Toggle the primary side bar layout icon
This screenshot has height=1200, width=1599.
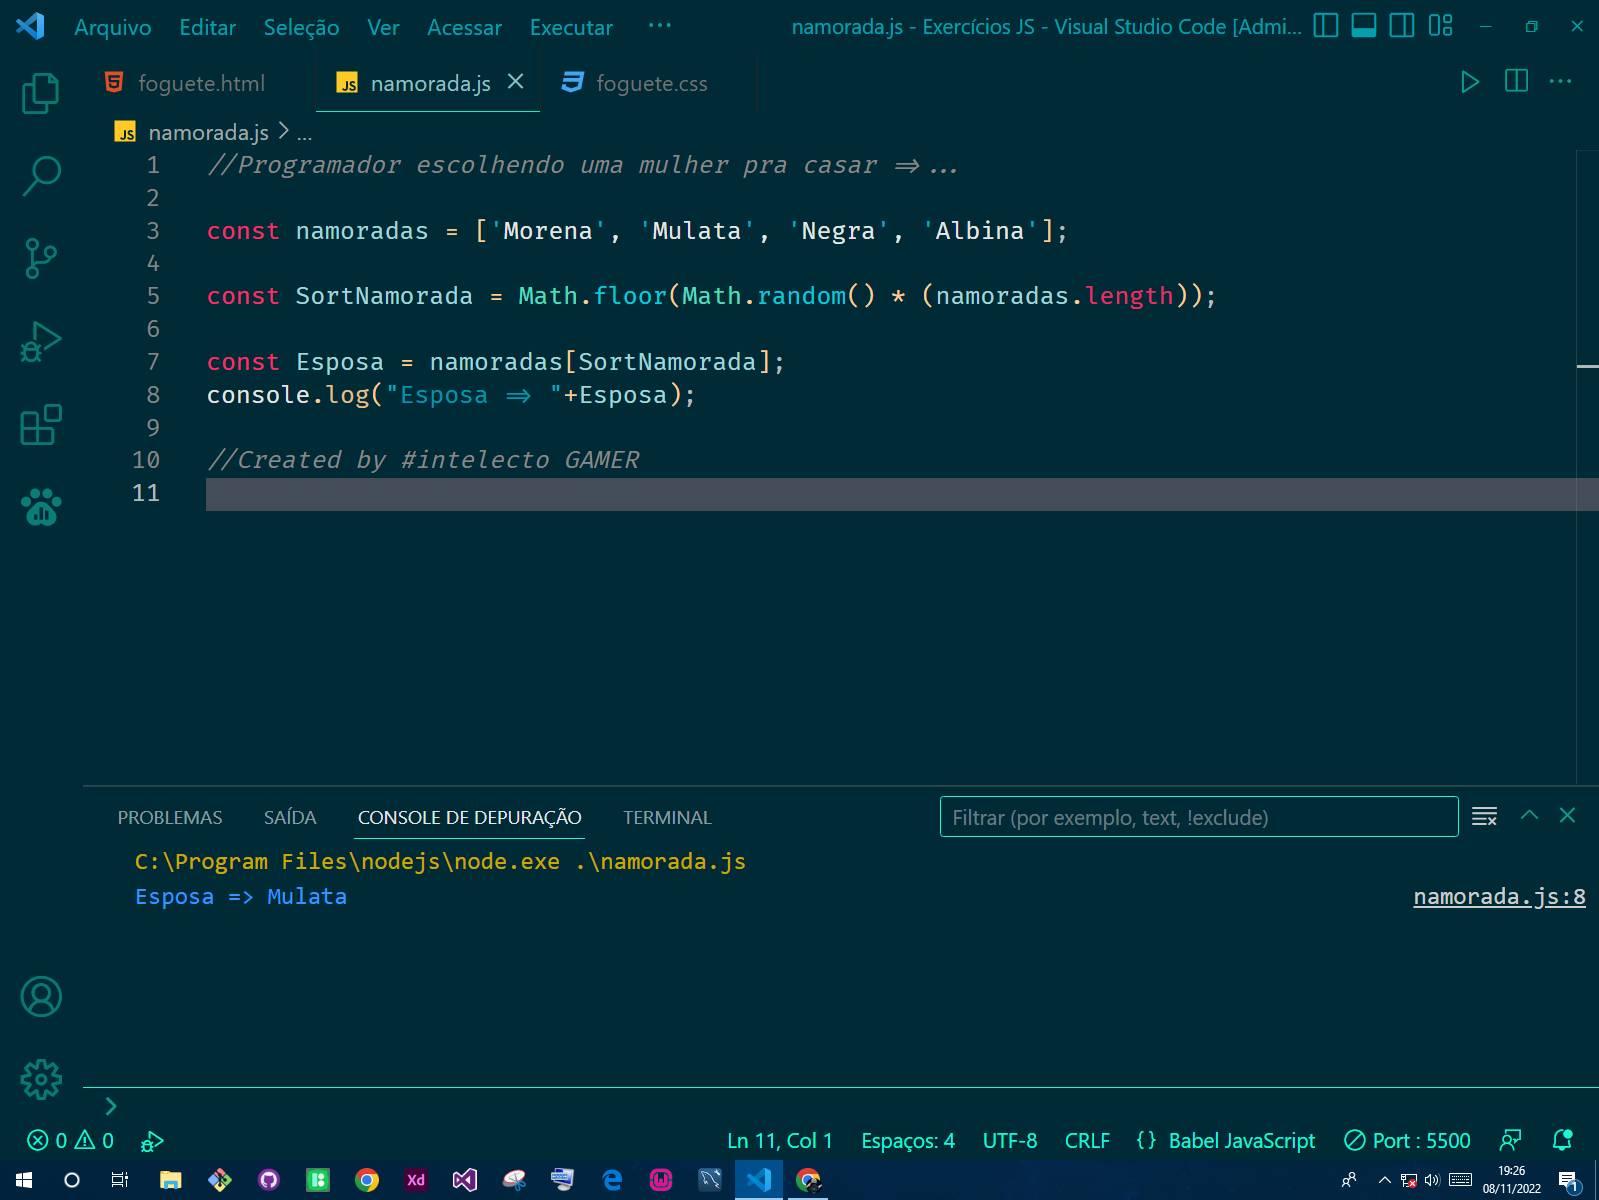click(x=1325, y=26)
